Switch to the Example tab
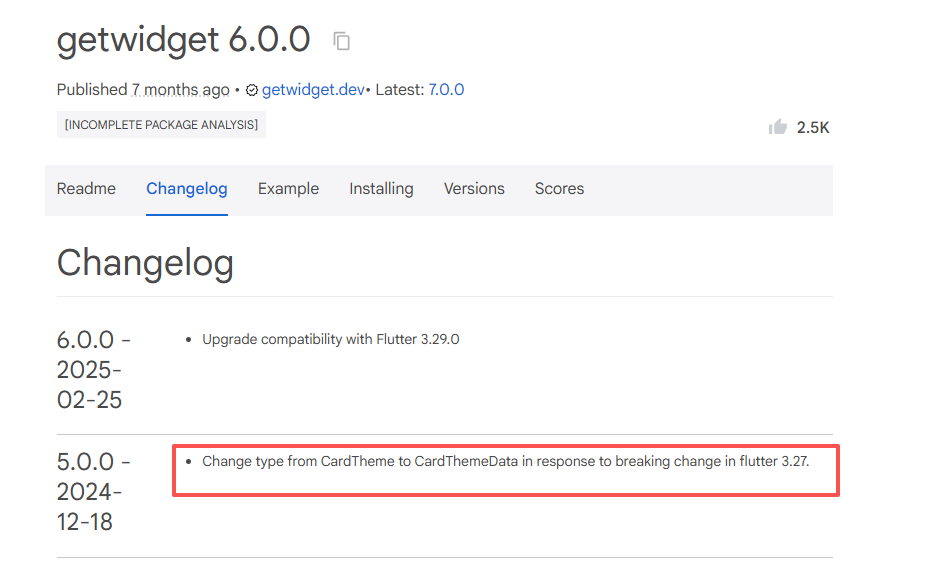The height and width of the screenshot is (563, 927). click(x=288, y=188)
